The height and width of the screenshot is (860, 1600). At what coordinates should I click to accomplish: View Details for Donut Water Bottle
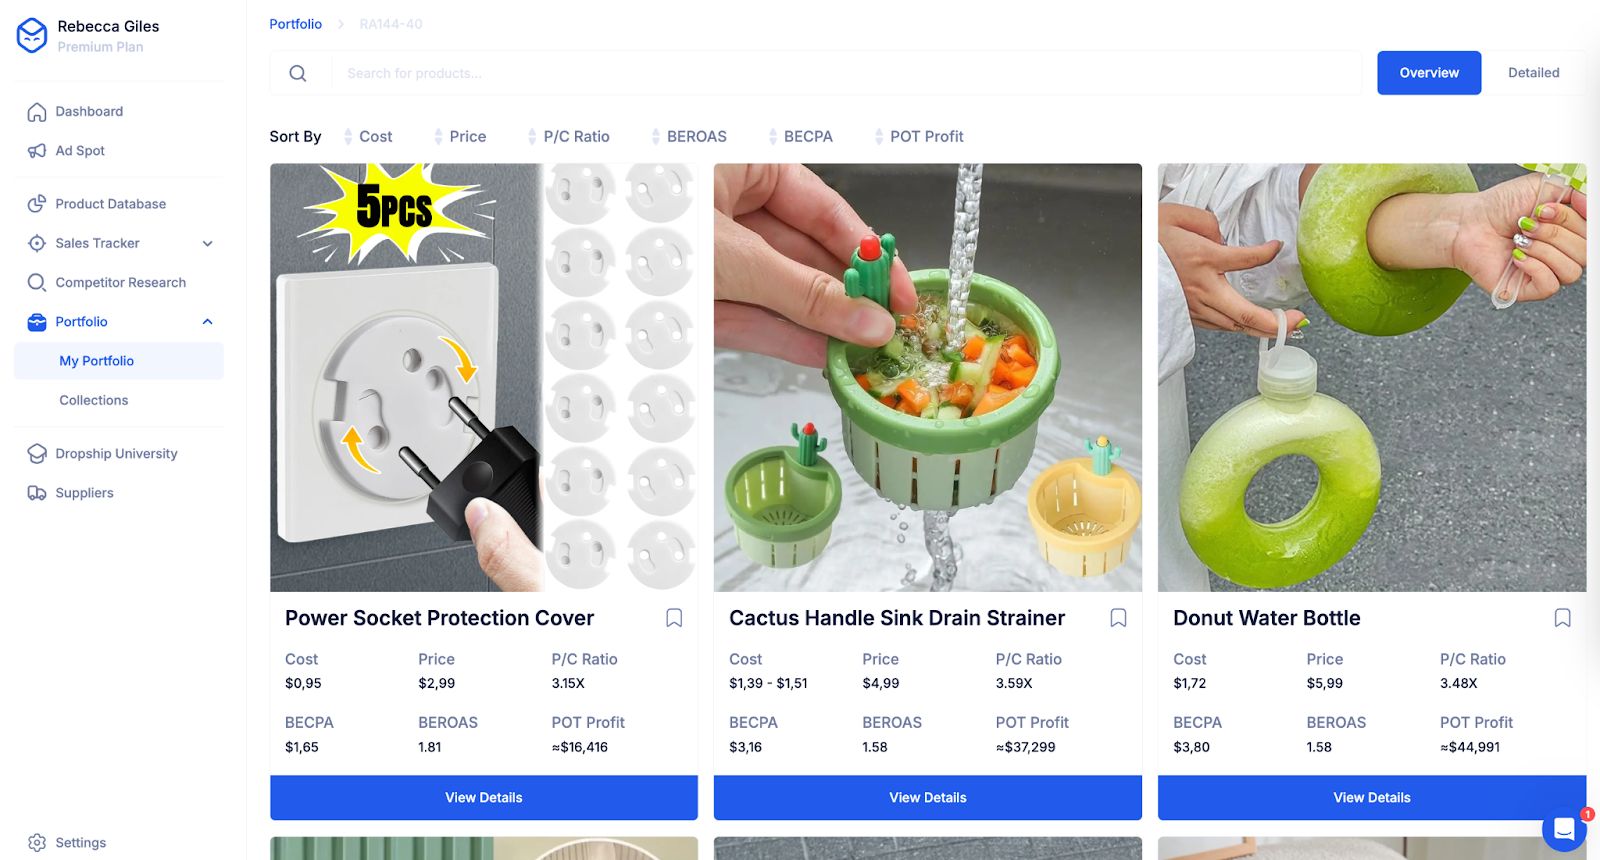(x=1372, y=798)
